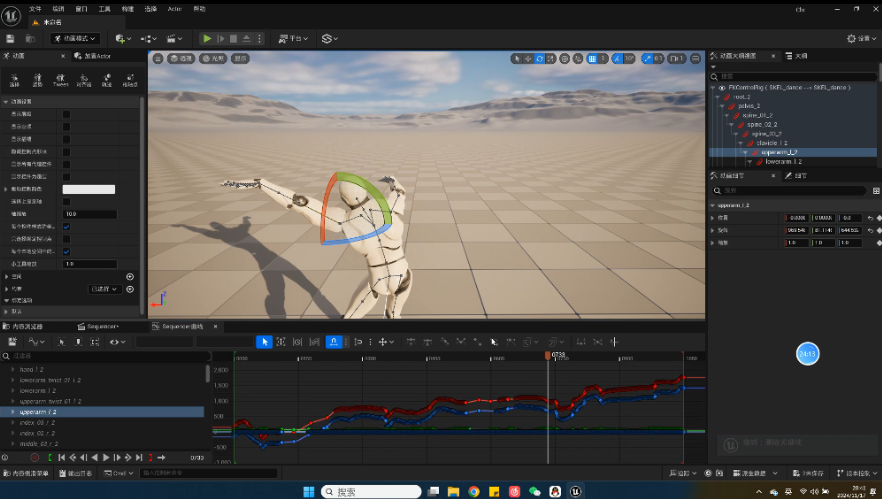Click the viewport Lit mode button
Viewport: 882px width, 499px height.
coord(213,59)
